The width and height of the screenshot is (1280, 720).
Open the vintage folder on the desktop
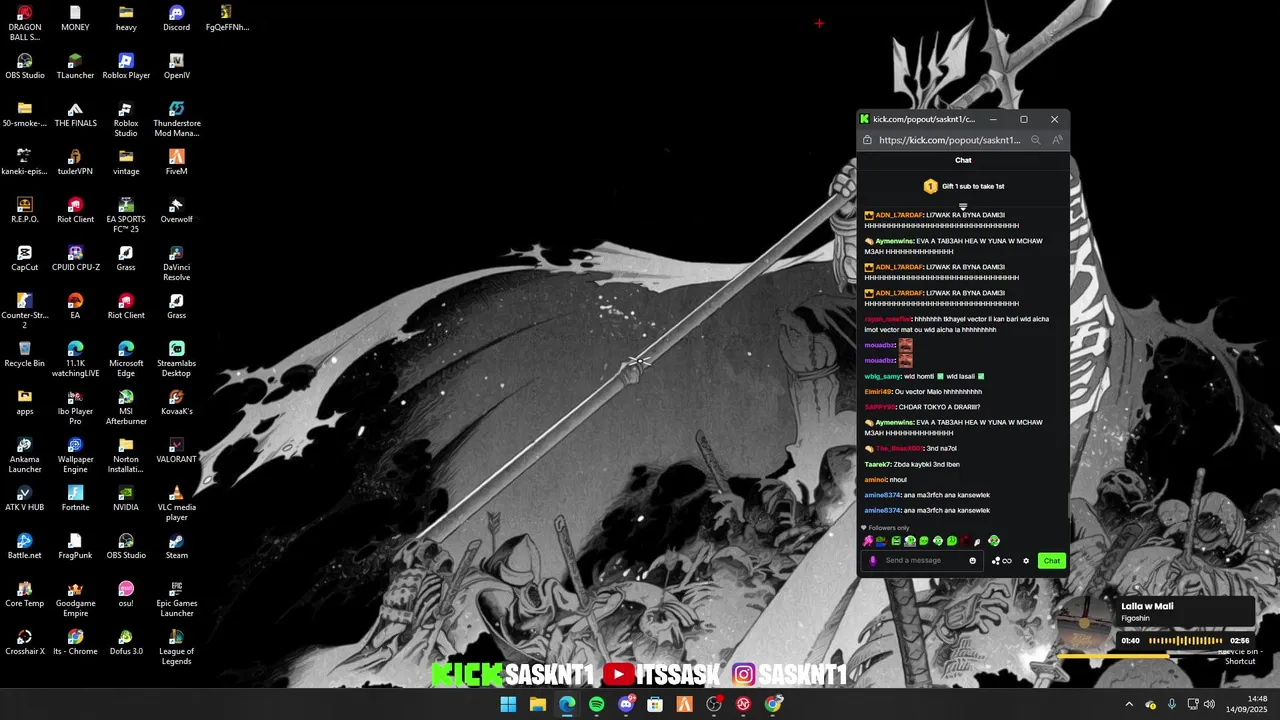click(126, 163)
